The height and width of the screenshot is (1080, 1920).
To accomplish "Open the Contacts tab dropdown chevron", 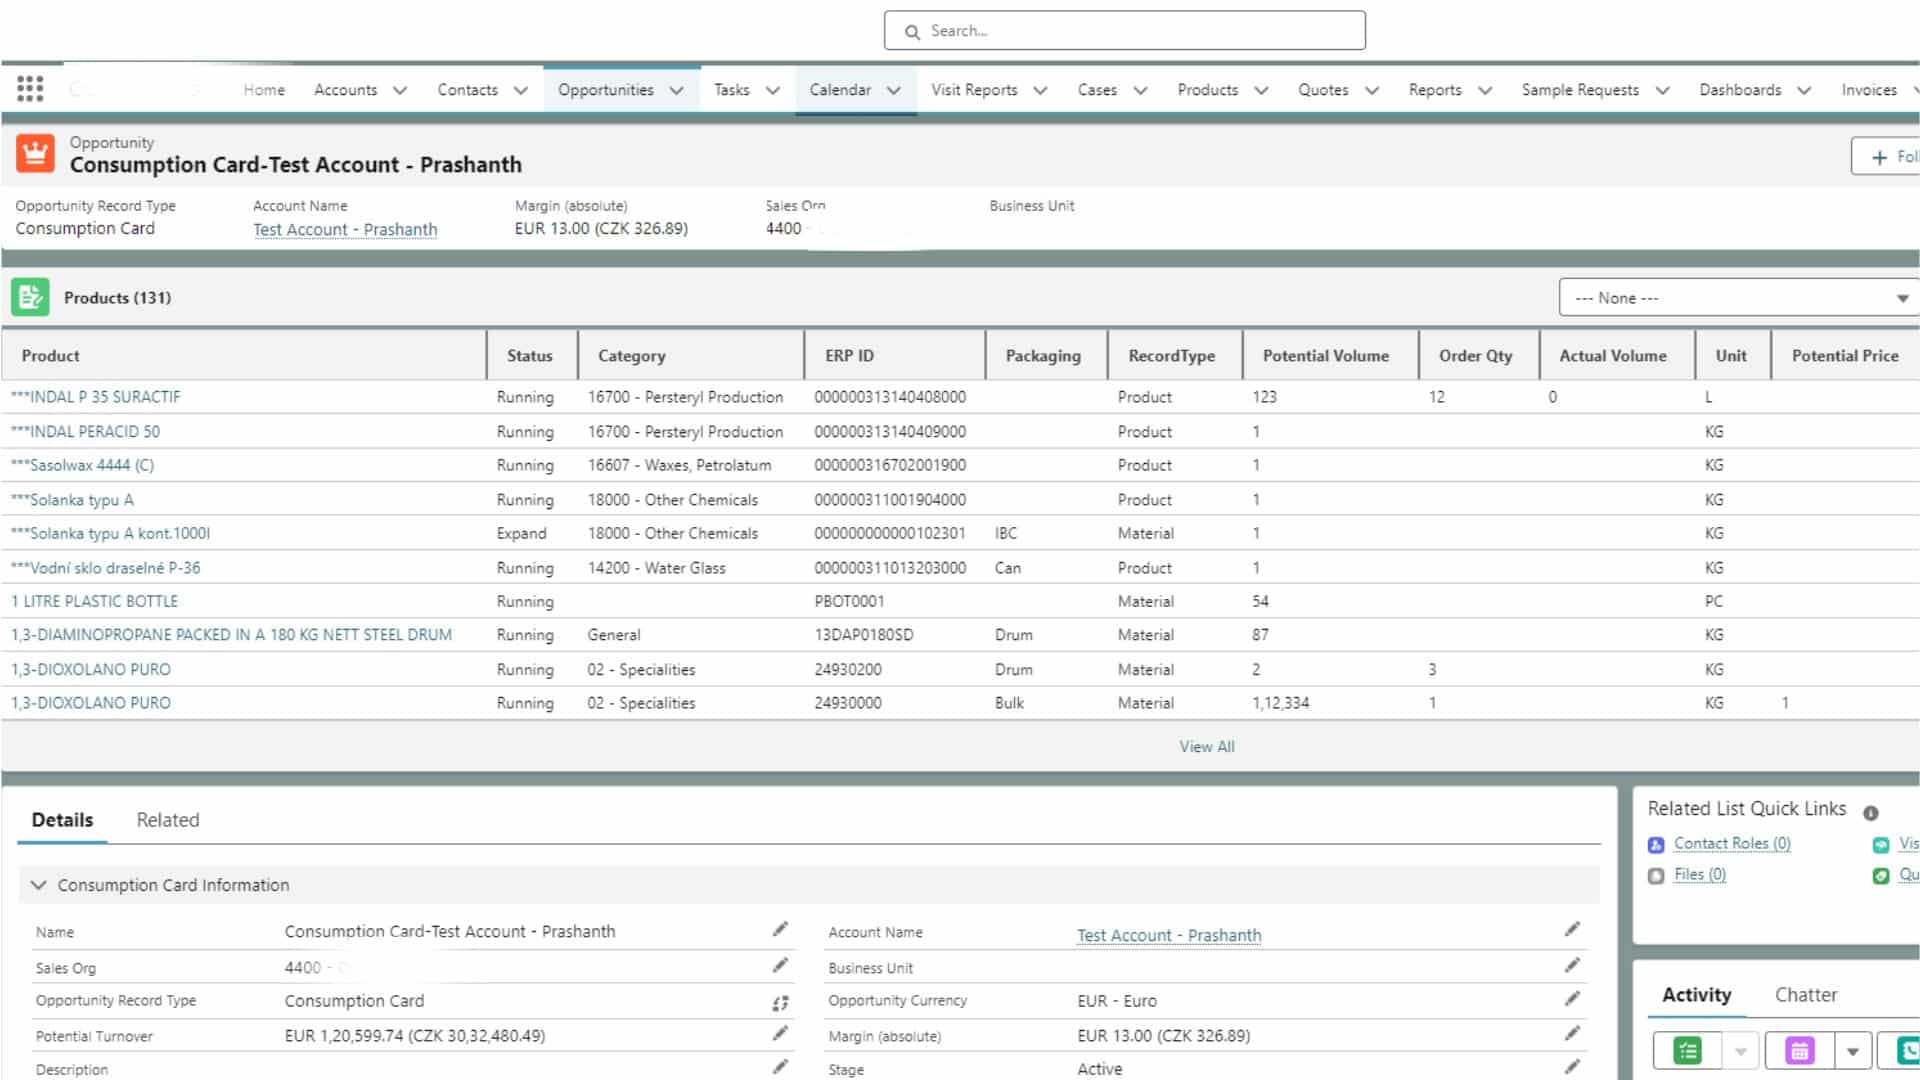I will (x=520, y=90).
